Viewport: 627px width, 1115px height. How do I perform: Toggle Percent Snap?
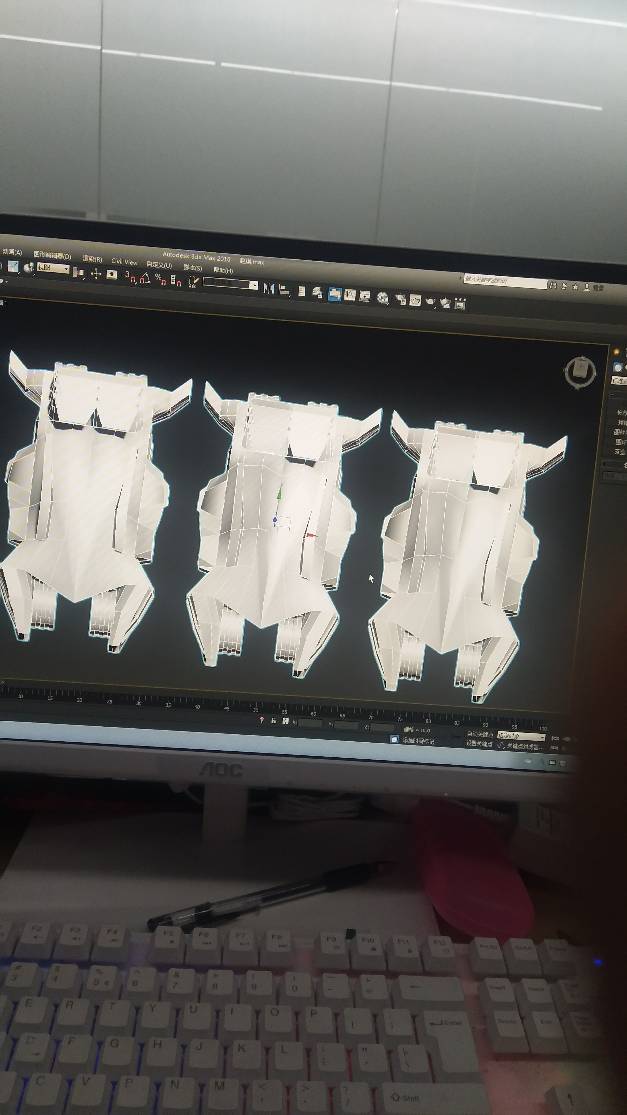[160, 279]
